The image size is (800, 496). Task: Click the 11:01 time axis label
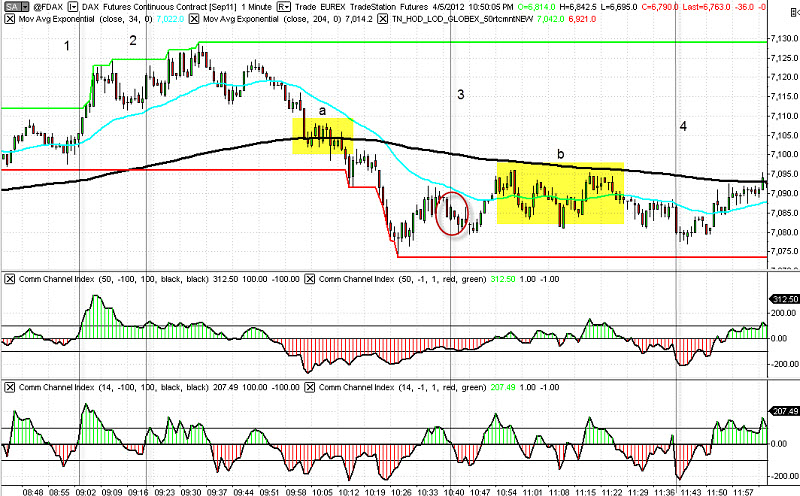click(x=533, y=492)
